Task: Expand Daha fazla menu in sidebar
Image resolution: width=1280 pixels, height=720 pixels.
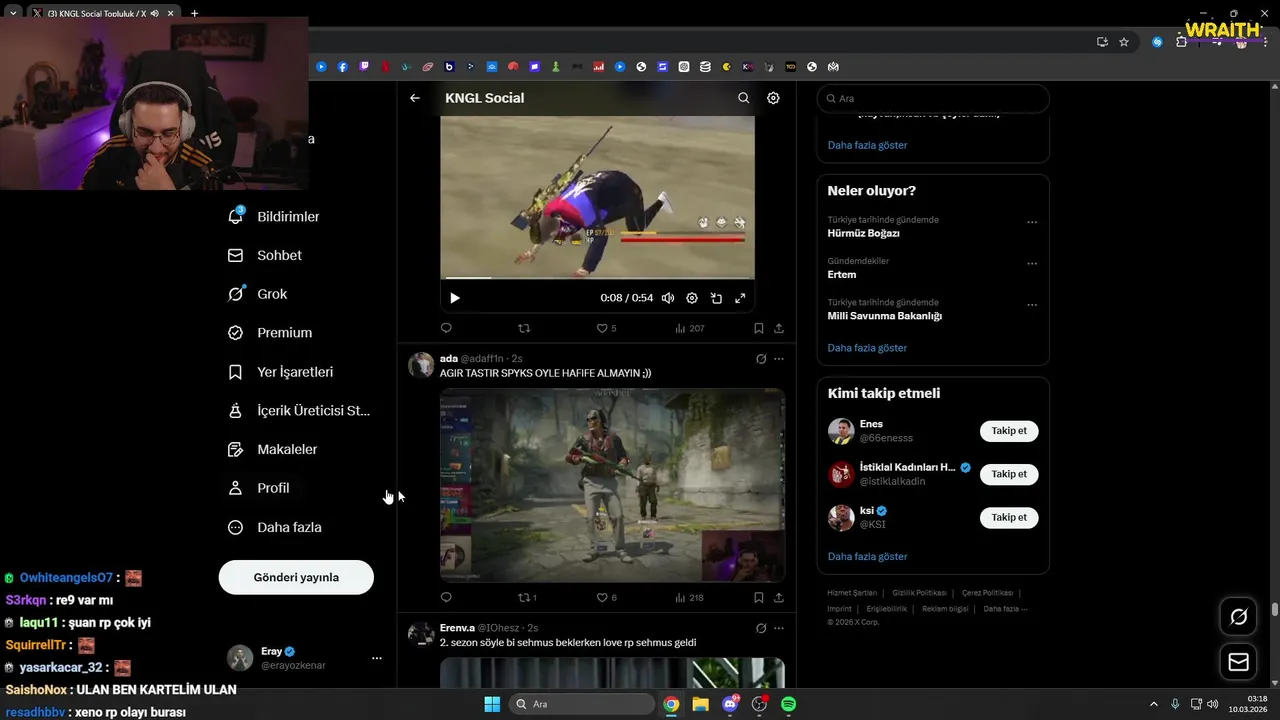Action: tap(275, 527)
